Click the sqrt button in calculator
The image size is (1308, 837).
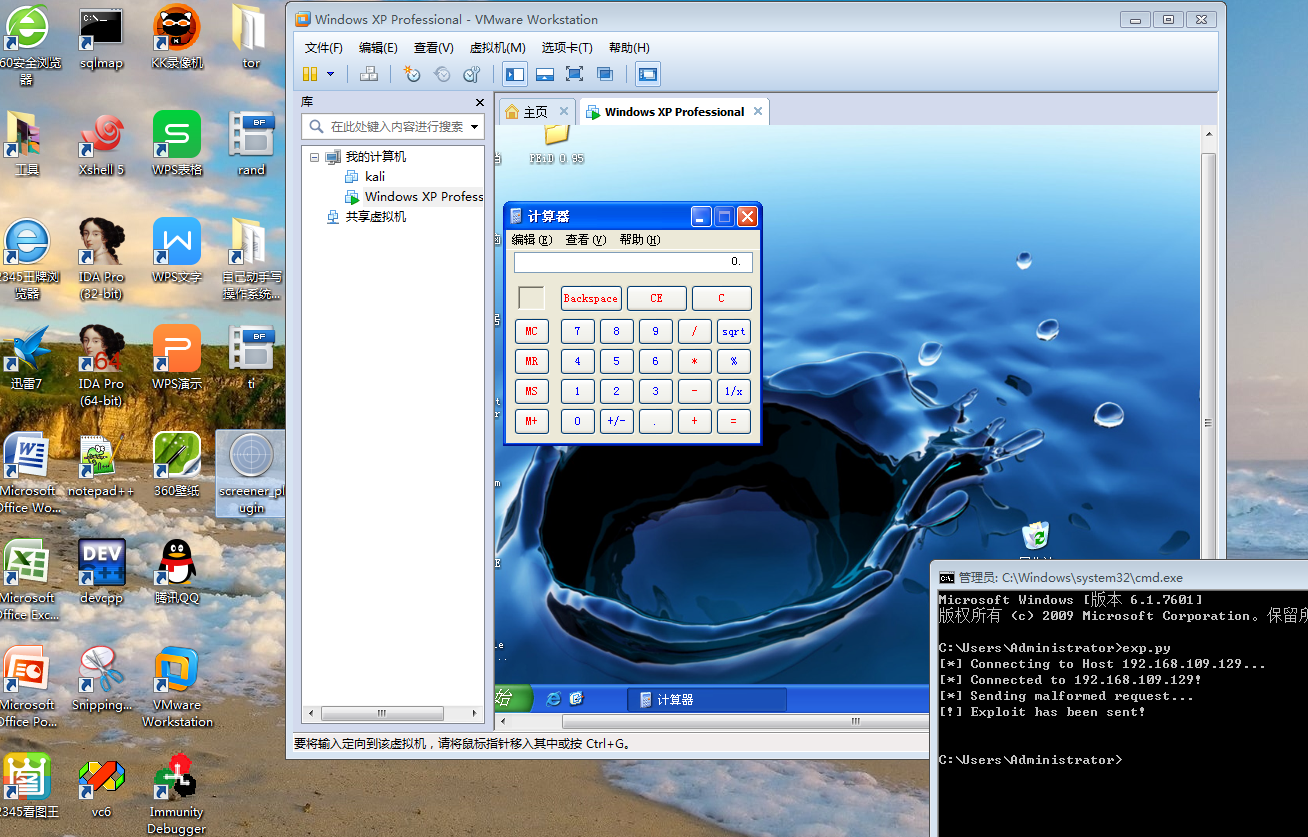coord(734,331)
